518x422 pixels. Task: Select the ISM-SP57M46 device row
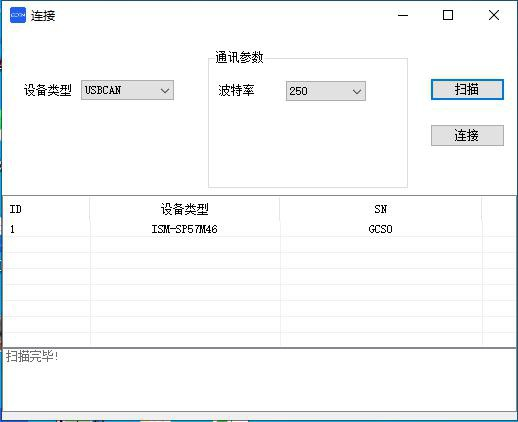(x=259, y=229)
